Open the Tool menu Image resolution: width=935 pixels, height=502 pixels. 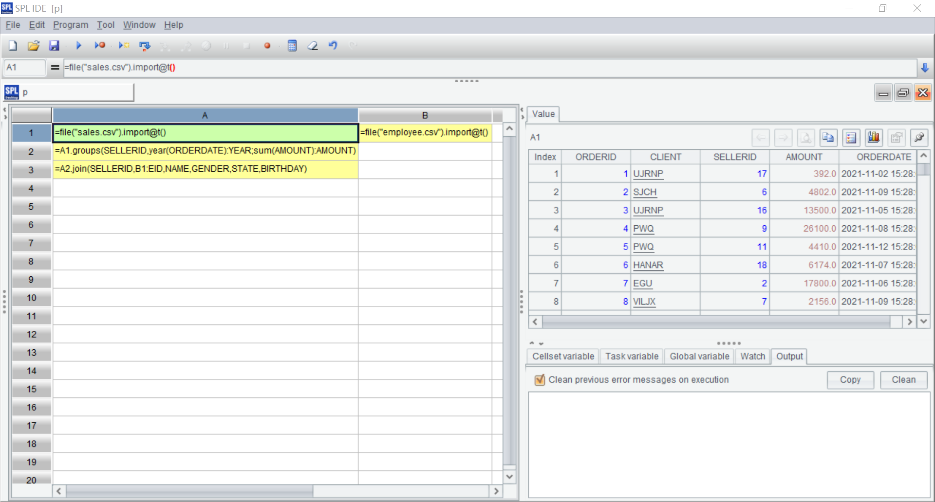point(106,24)
